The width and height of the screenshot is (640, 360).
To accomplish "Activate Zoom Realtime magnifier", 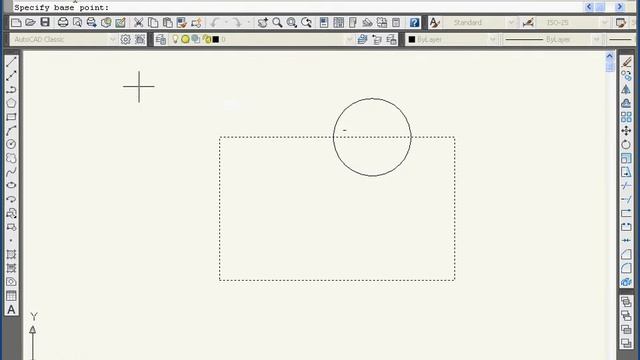I will (278, 22).
